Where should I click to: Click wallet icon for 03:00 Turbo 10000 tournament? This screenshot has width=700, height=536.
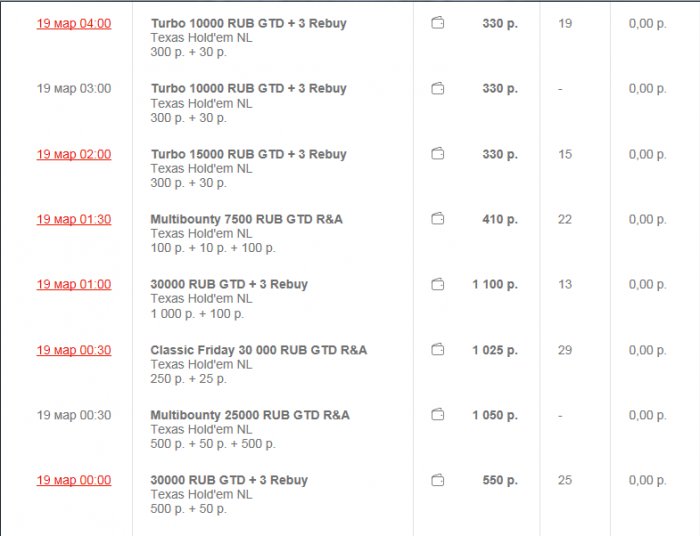[x=438, y=89]
